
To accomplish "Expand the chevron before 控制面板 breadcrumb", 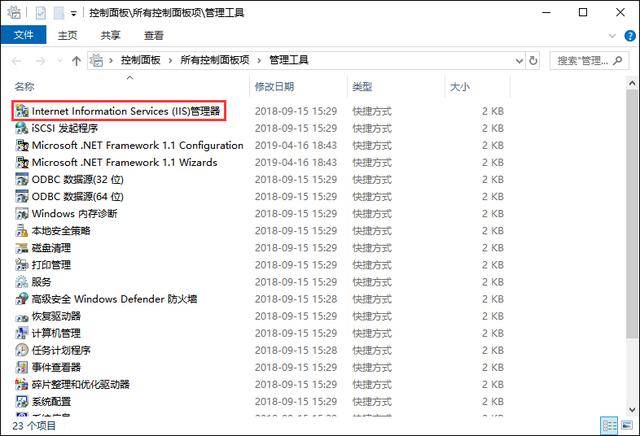I will point(111,61).
